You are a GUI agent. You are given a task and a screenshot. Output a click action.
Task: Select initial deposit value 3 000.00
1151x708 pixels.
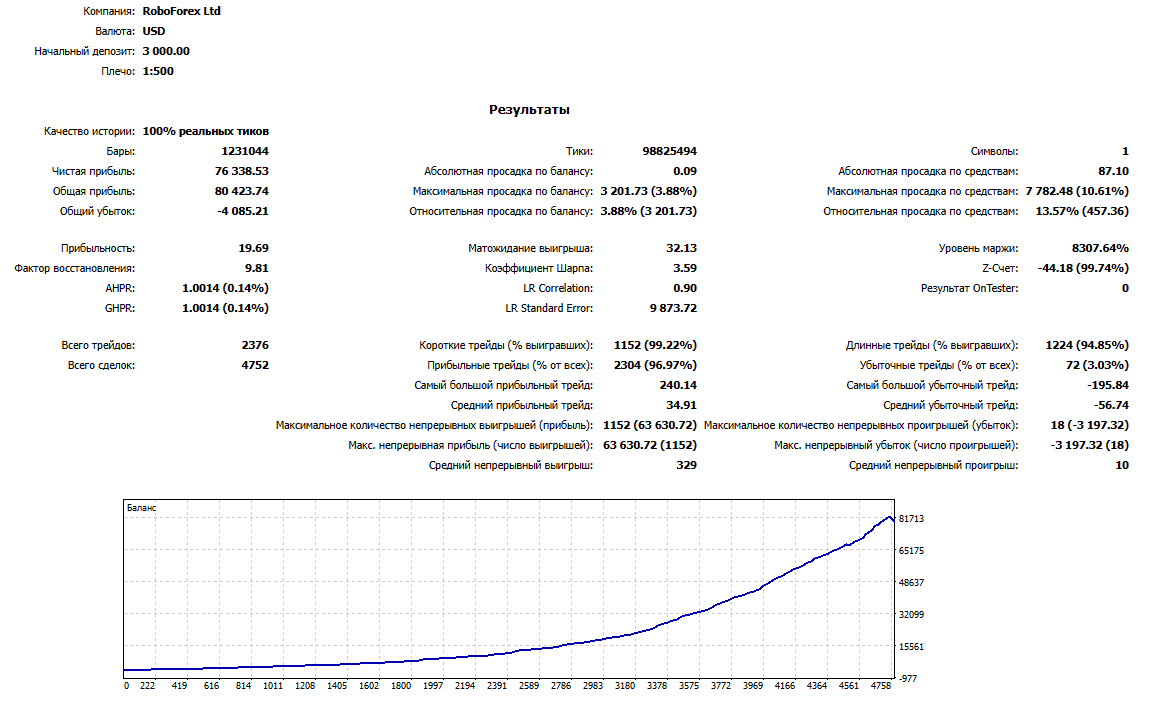tap(166, 51)
